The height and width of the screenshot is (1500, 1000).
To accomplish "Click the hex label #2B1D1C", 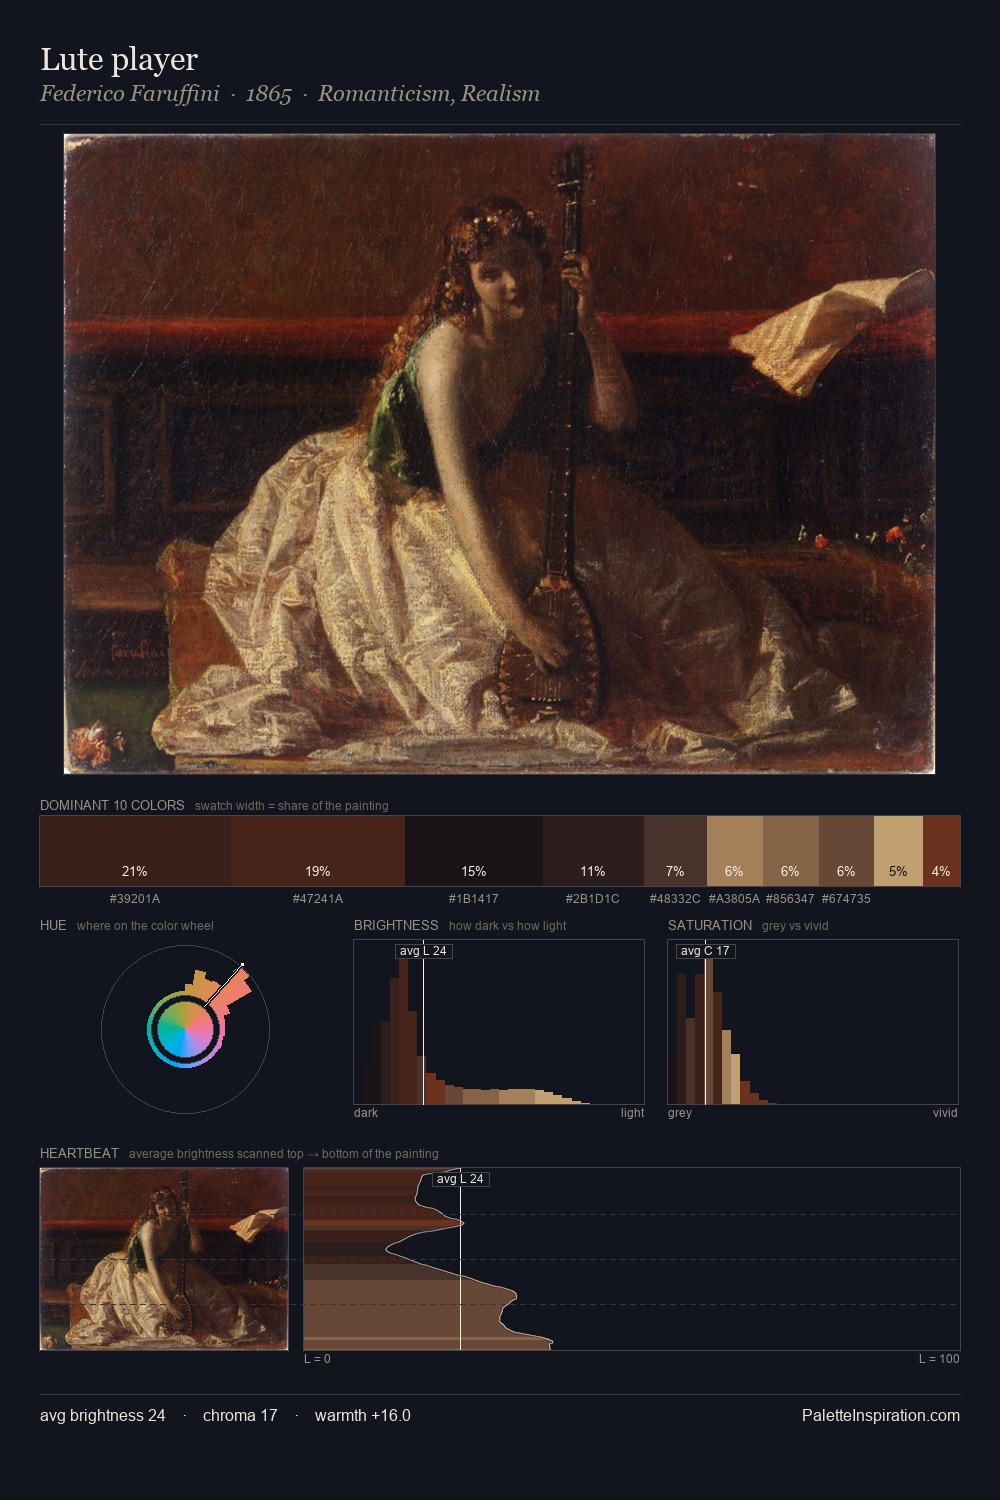I will [x=593, y=899].
